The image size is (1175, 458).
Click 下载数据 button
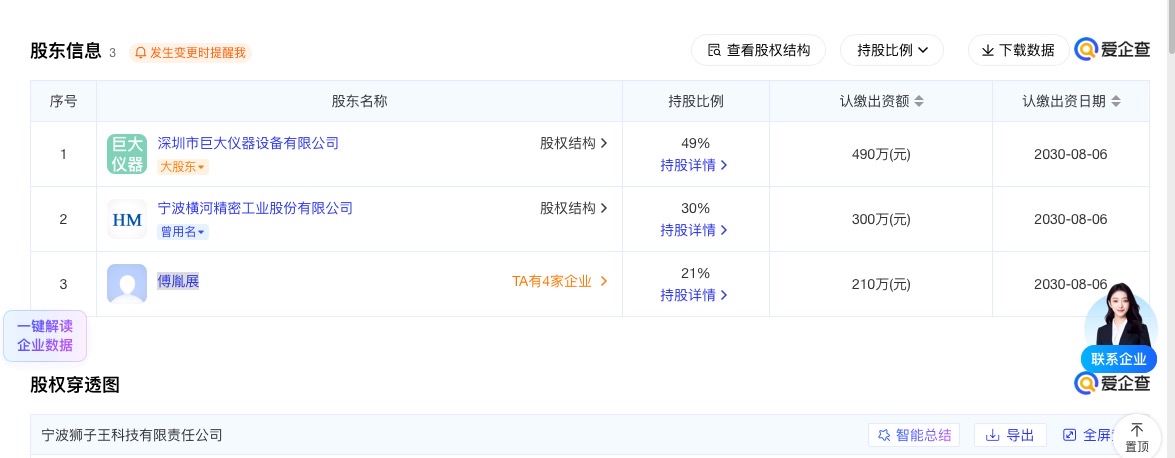tap(1018, 50)
